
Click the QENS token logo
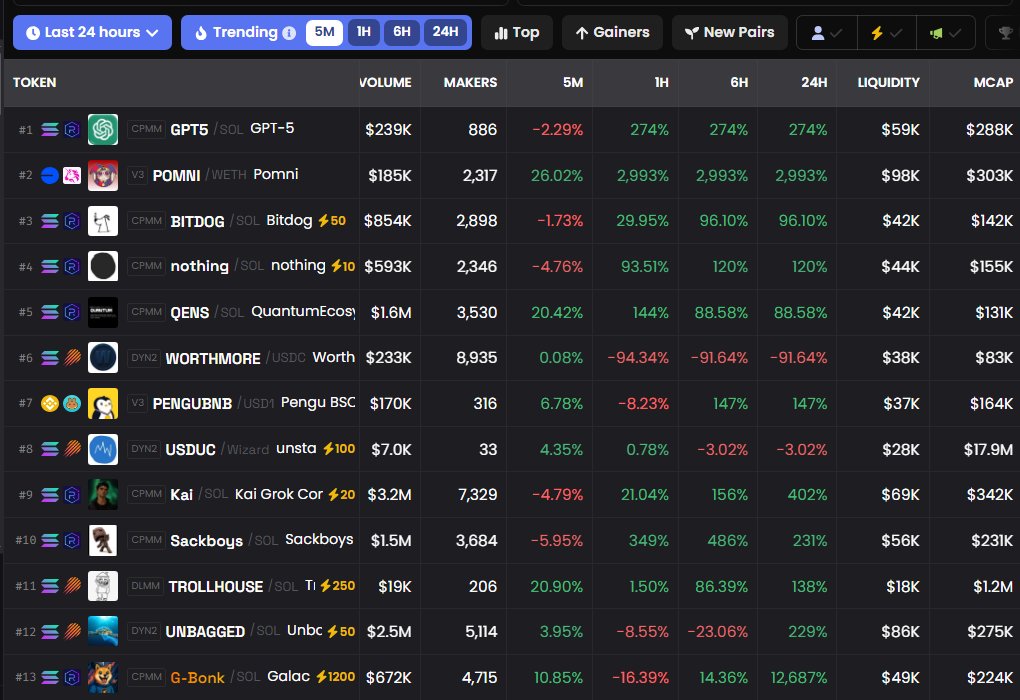coord(103,312)
